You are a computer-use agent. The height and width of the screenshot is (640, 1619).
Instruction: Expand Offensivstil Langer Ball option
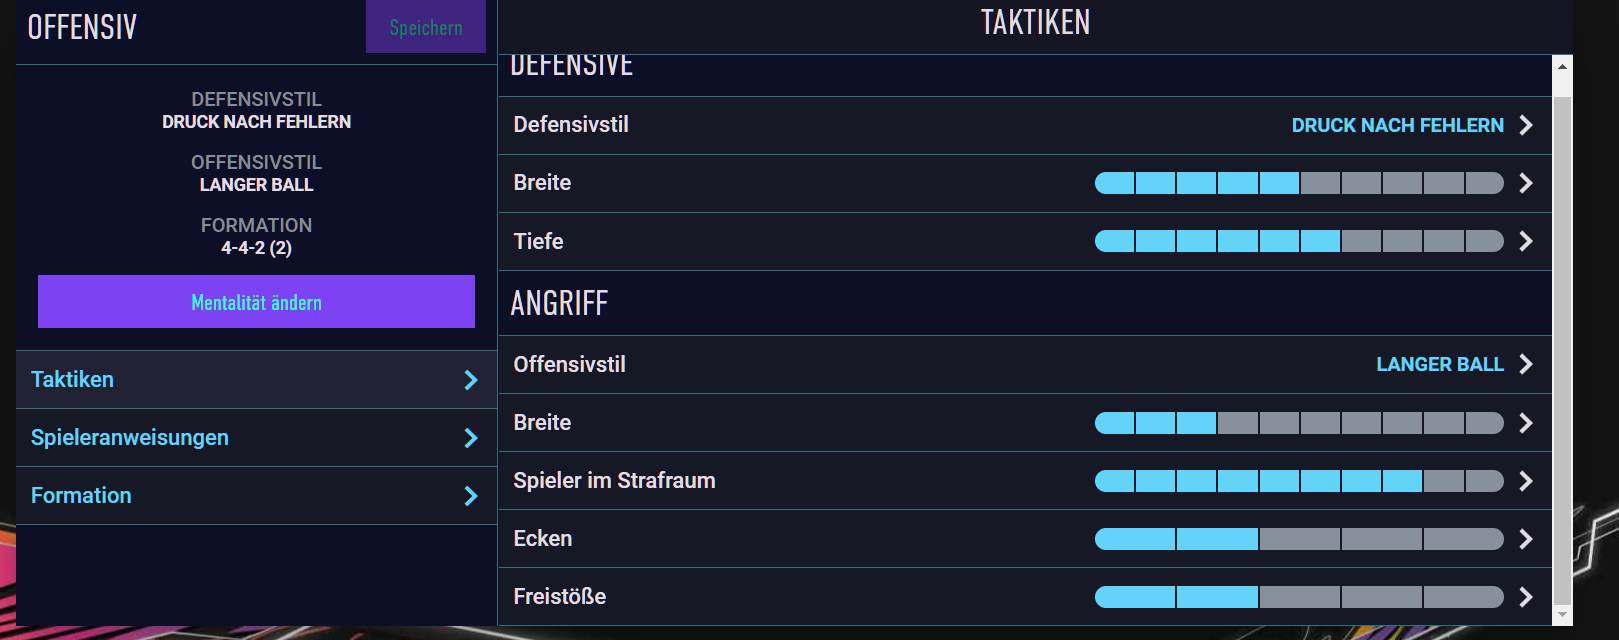point(1025,364)
